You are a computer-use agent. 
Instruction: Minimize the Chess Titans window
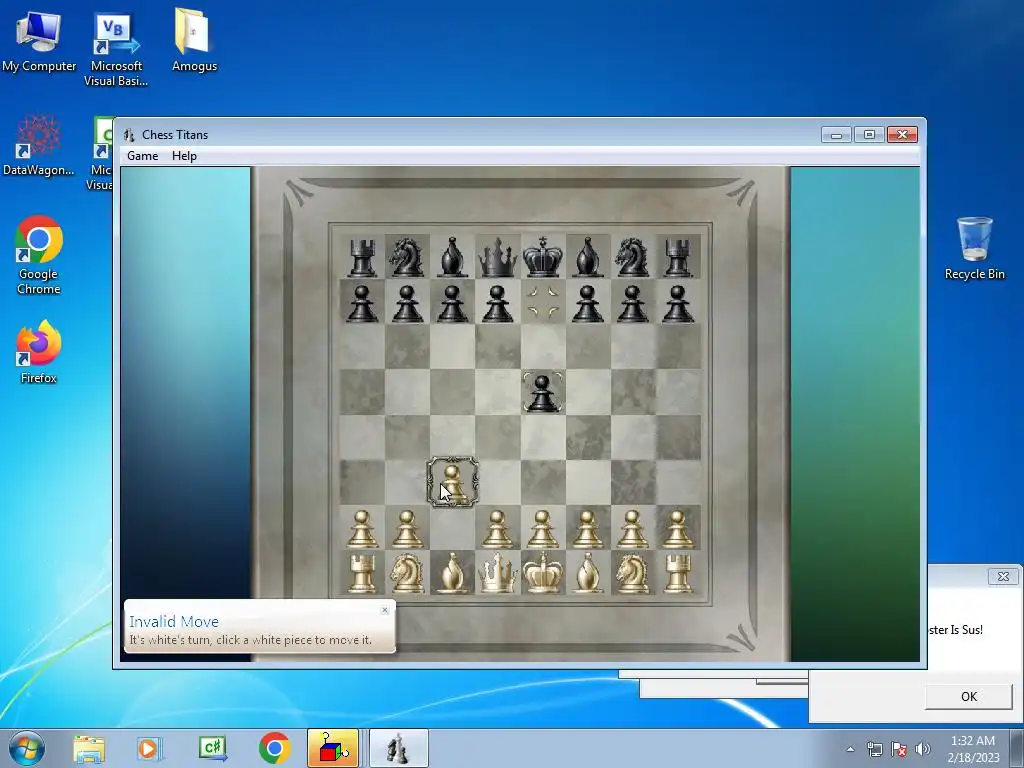click(x=836, y=135)
